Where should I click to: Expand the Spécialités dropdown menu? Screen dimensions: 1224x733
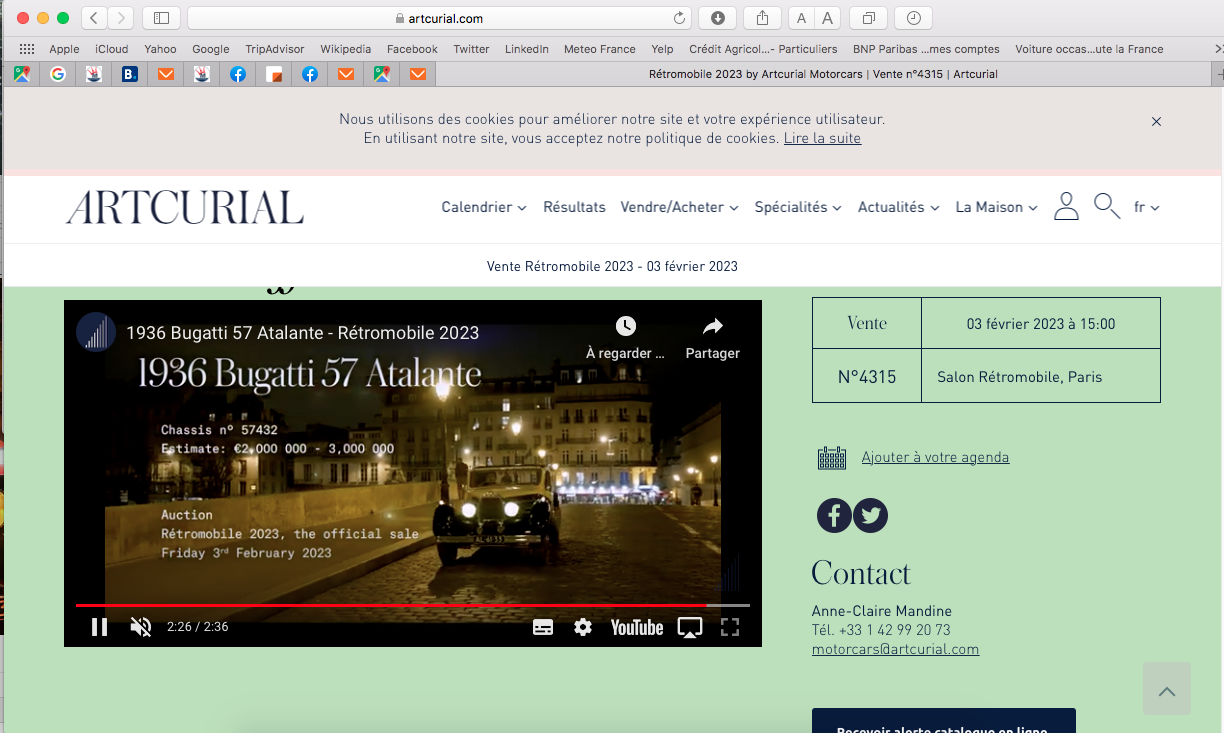click(x=798, y=207)
